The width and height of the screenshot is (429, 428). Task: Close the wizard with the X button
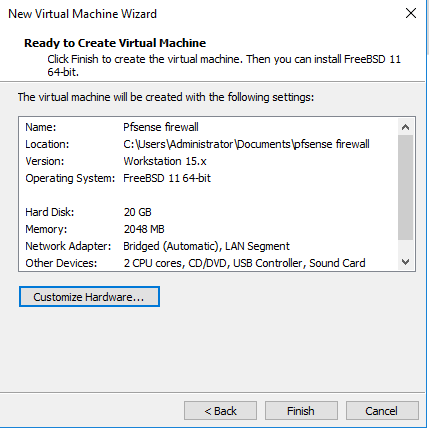tap(411, 13)
